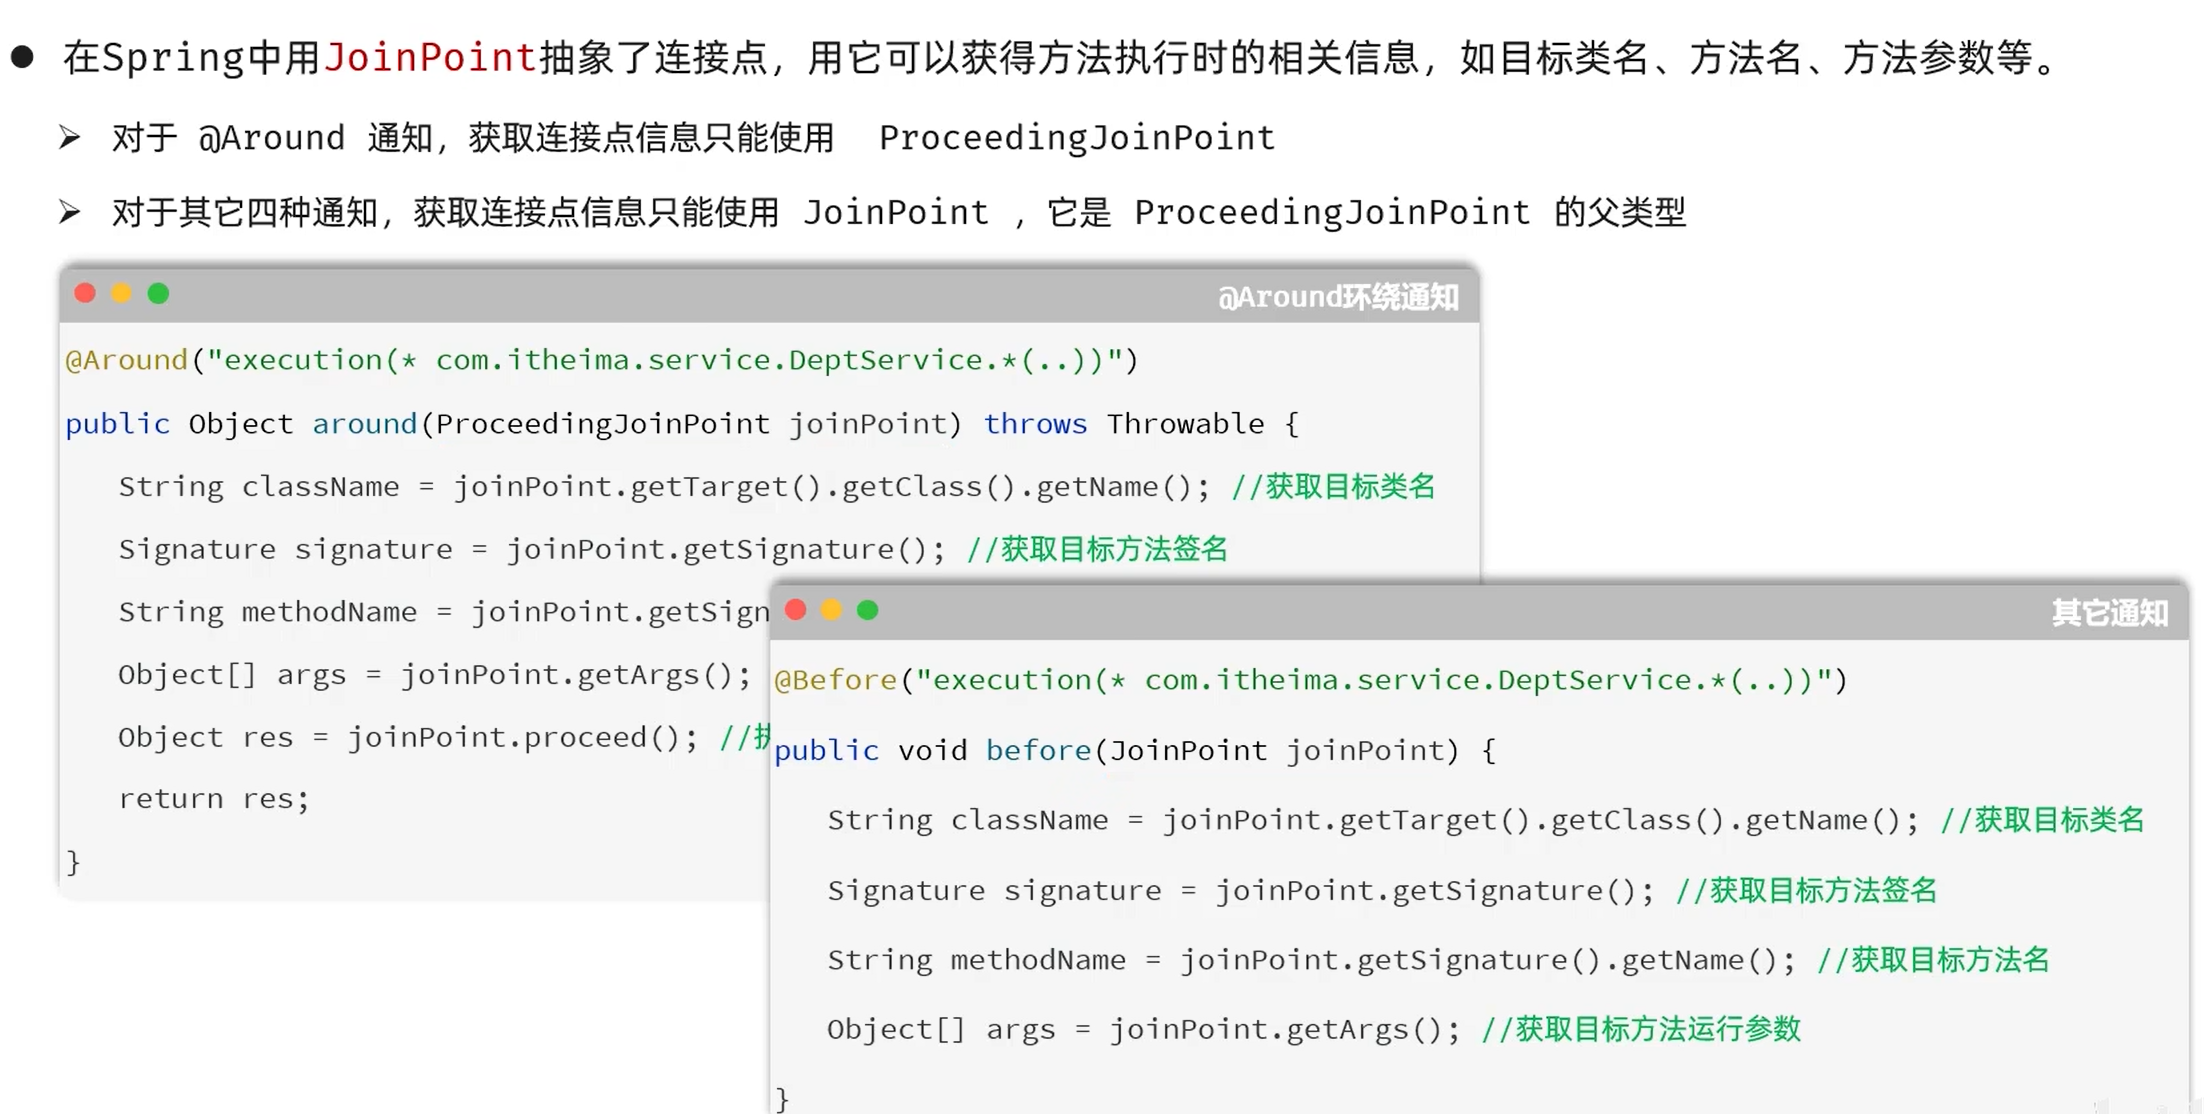
Task: Click the black bullet before 在Spring中用
Action: point(22,57)
